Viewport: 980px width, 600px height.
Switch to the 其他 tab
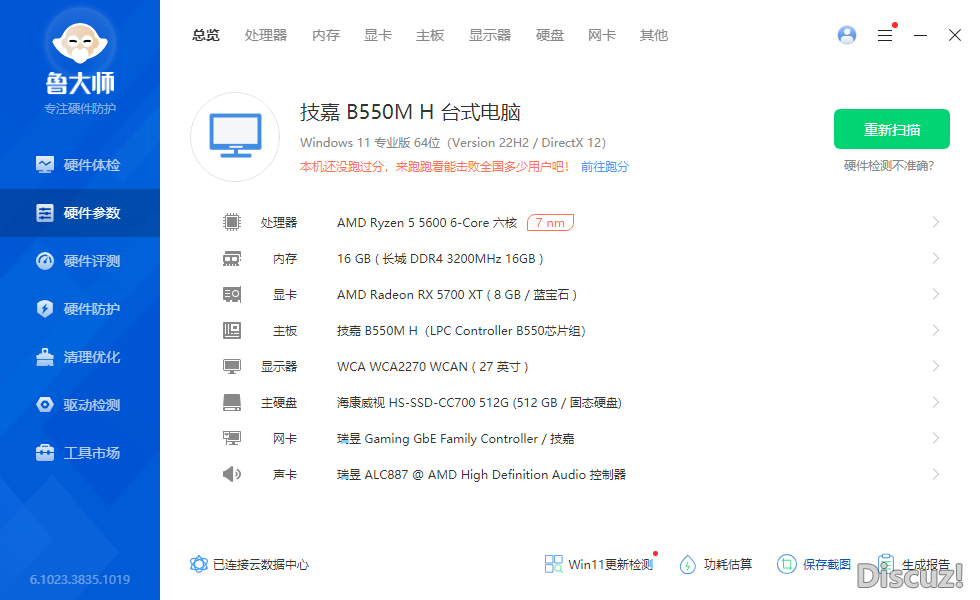[654, 35]
